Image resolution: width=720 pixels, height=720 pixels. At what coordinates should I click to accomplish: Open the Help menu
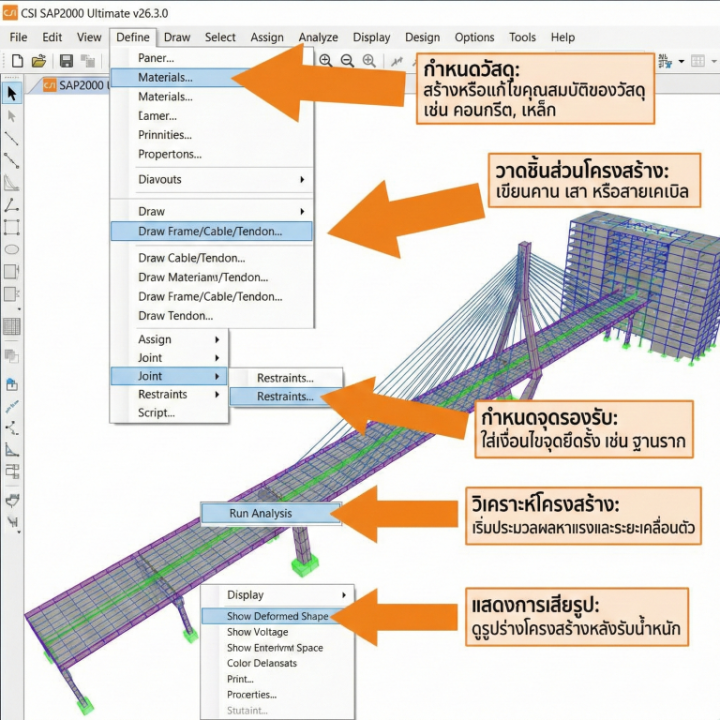[x=563, y=37]
